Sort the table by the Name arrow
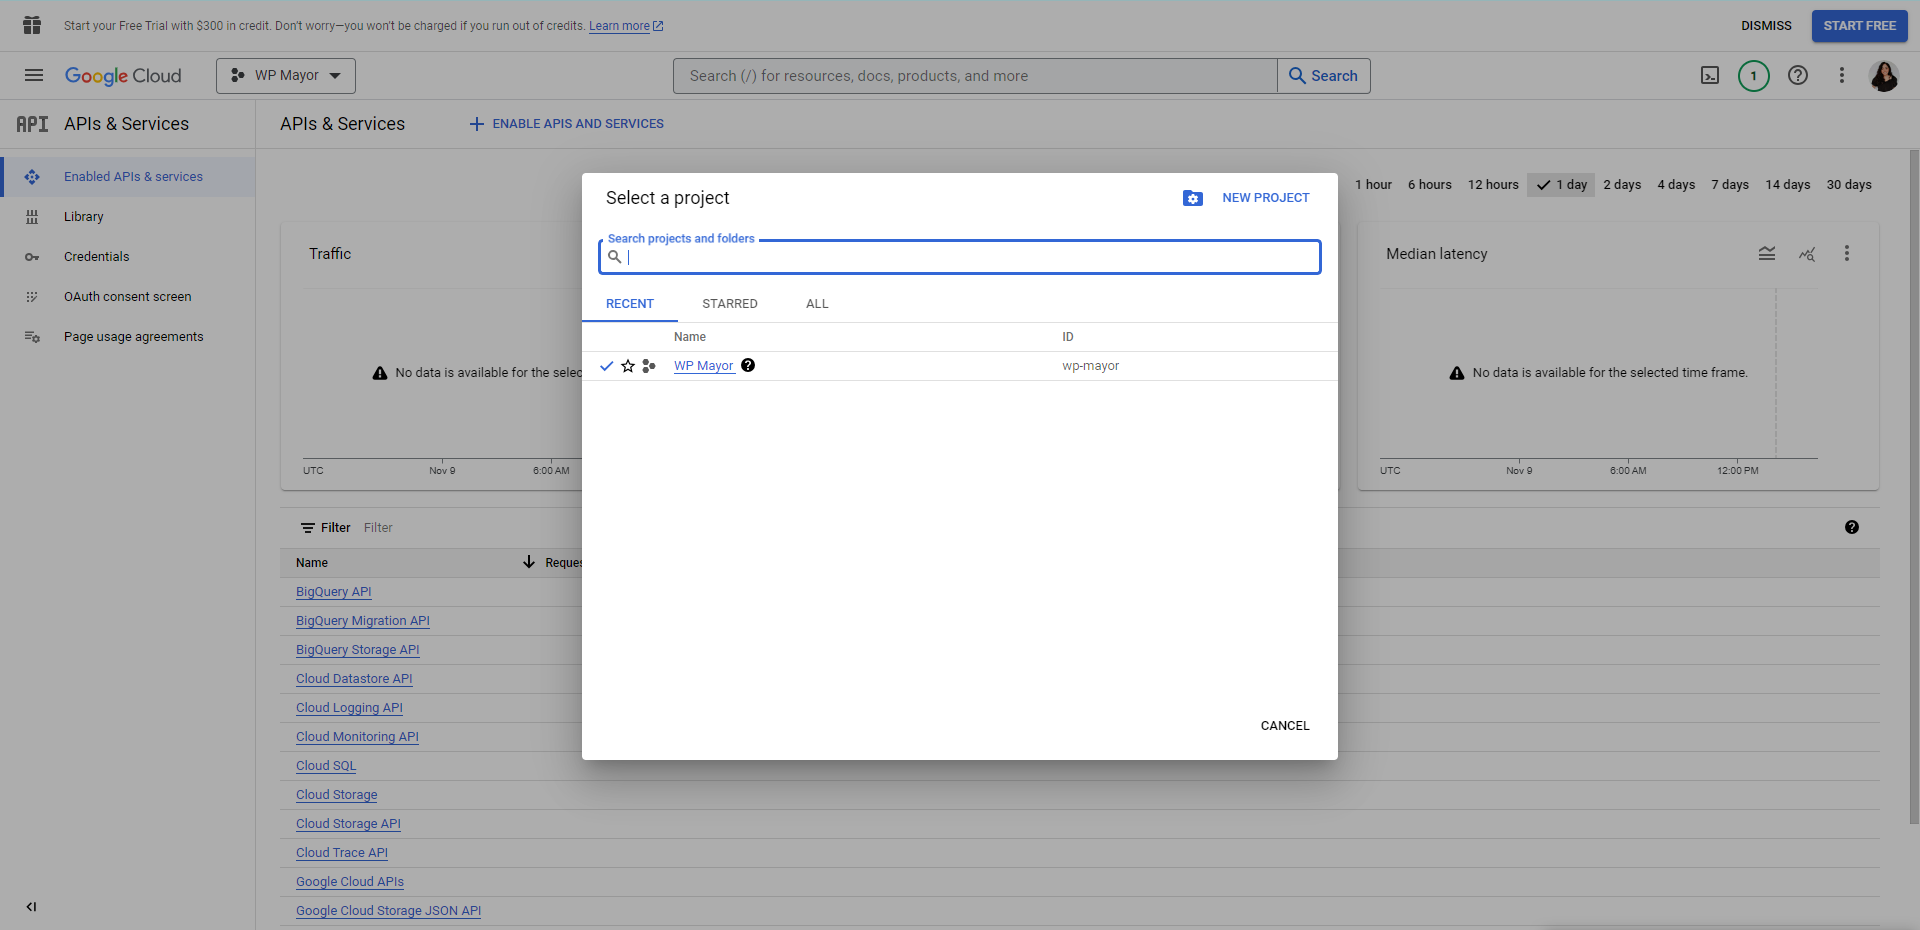Image resolution: width=1920 pixels, height=930 pixels. coord(529,562)
